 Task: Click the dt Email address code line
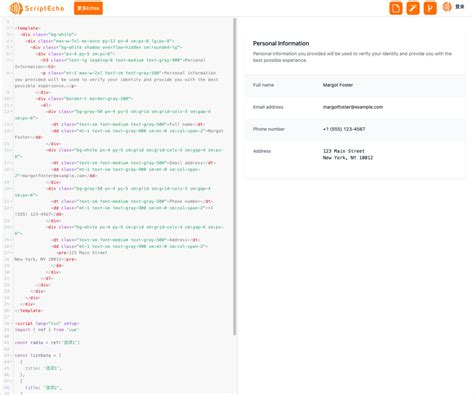133,163
